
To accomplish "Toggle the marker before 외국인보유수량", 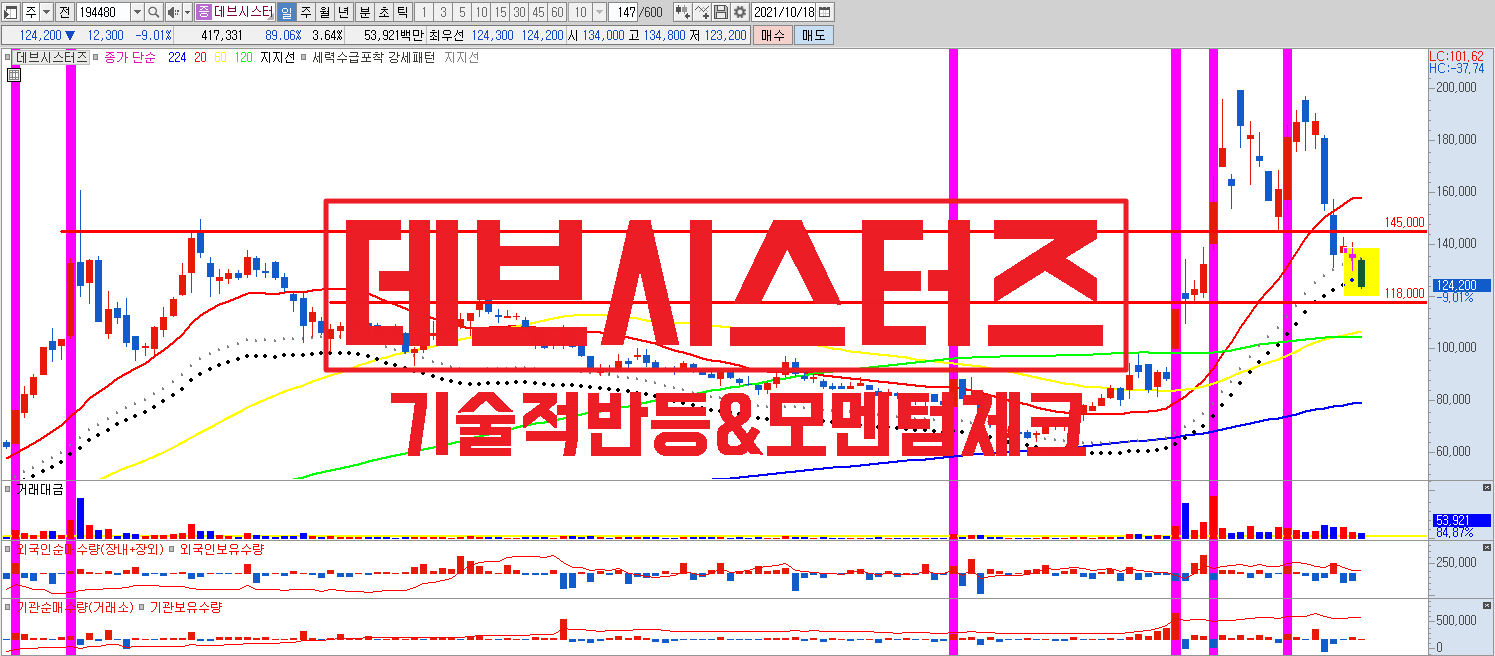I will [171, 549].
